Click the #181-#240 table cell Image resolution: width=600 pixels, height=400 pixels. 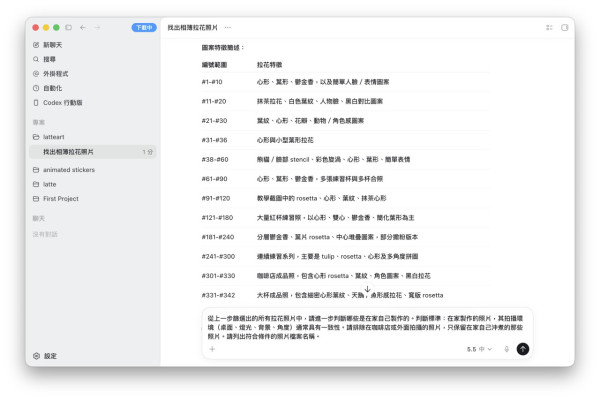pos(218,237)
